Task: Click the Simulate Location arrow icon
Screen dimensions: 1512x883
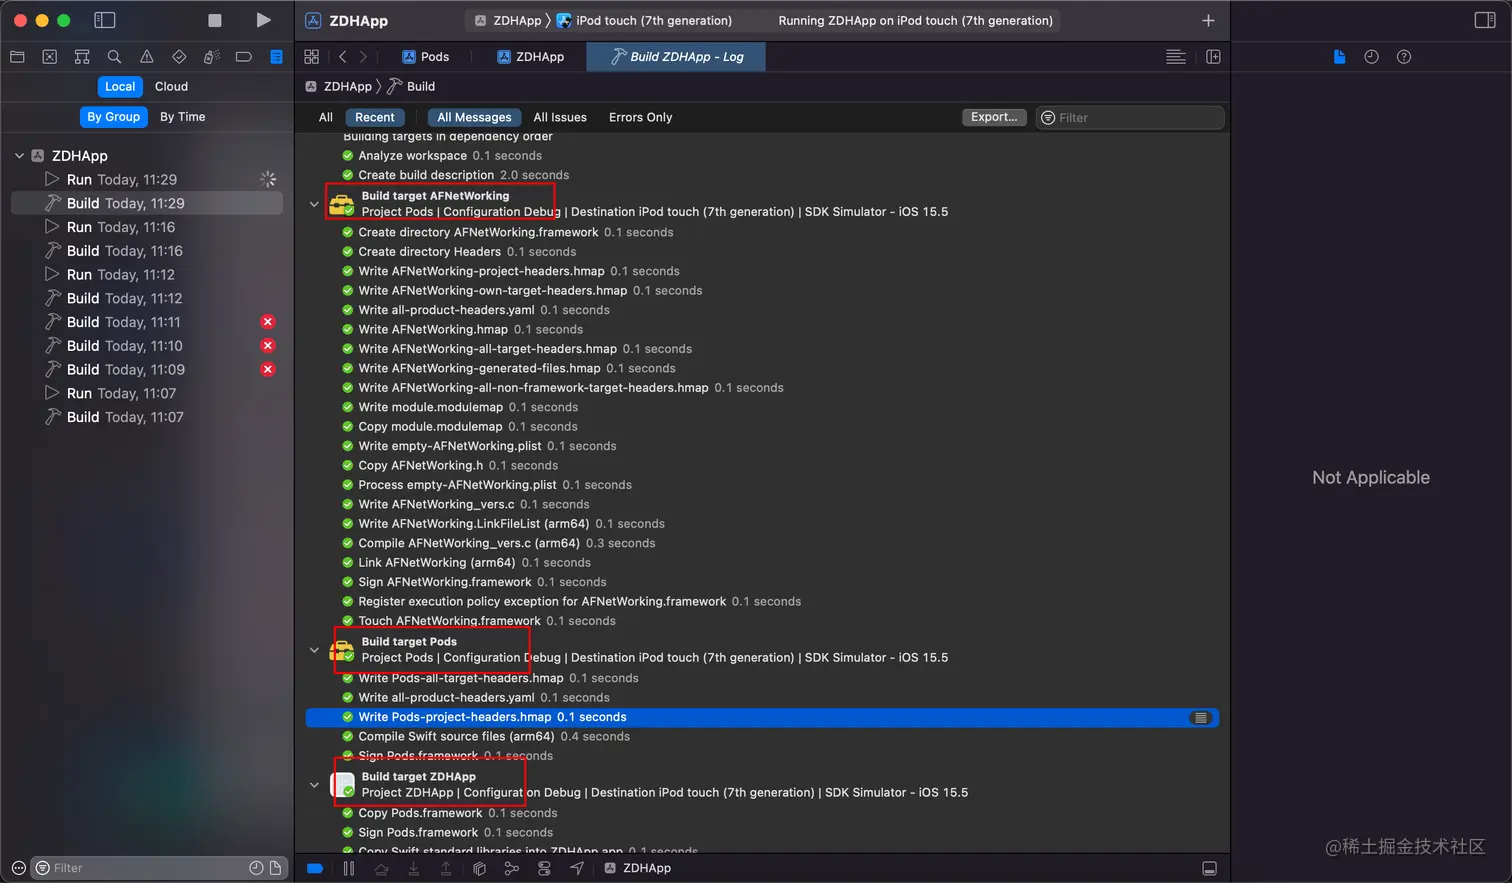Action: 577,868
